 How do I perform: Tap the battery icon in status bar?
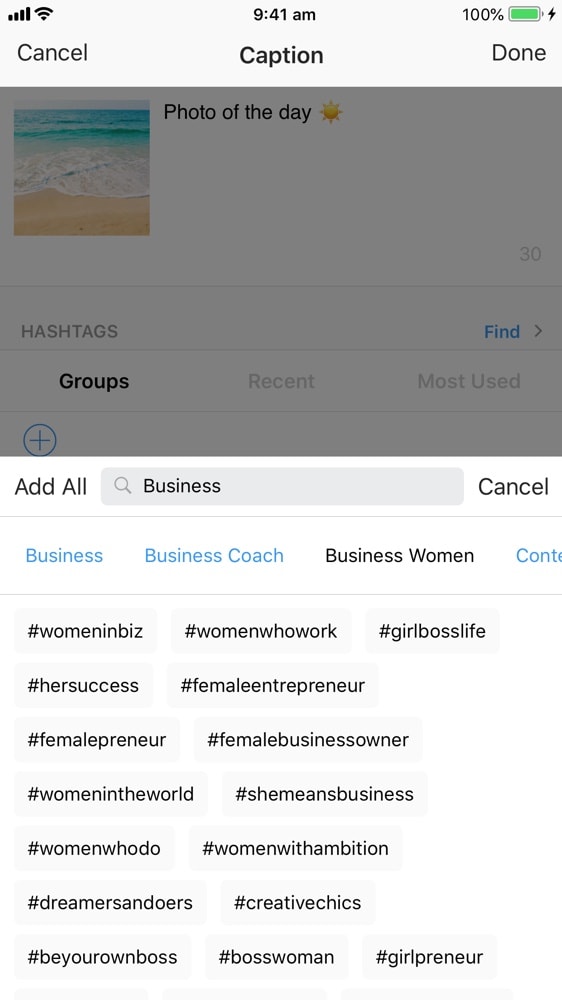pos(526,14)
